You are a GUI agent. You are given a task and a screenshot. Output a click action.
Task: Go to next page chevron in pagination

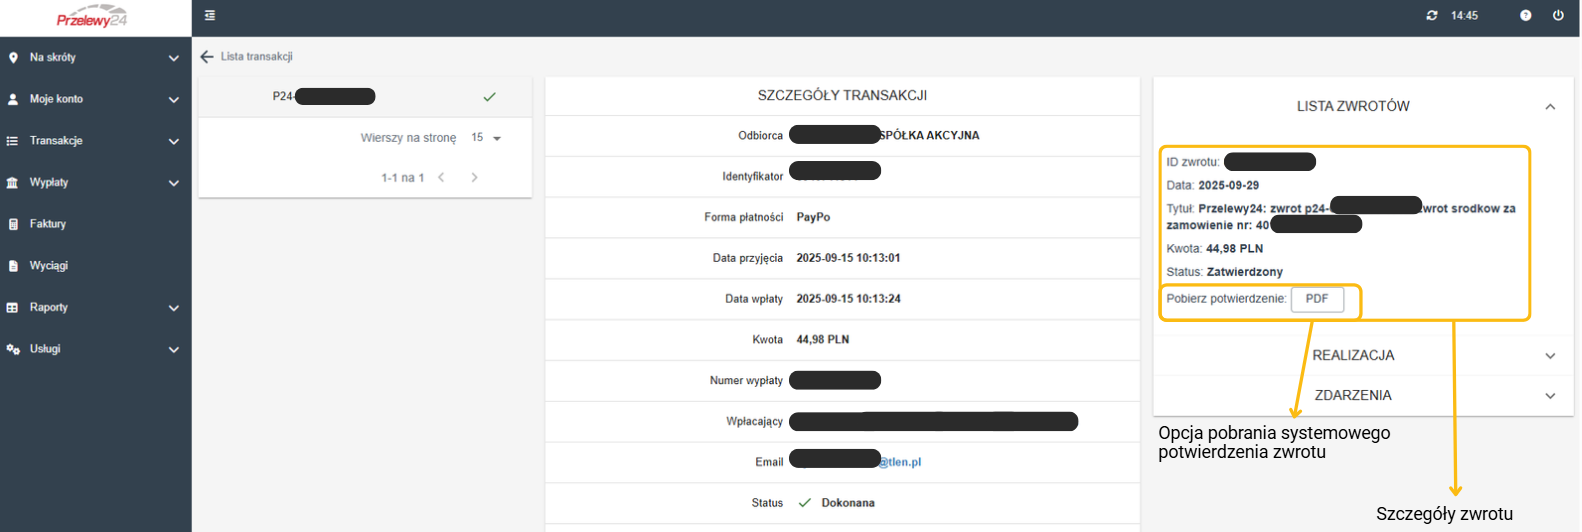point(474,178)
